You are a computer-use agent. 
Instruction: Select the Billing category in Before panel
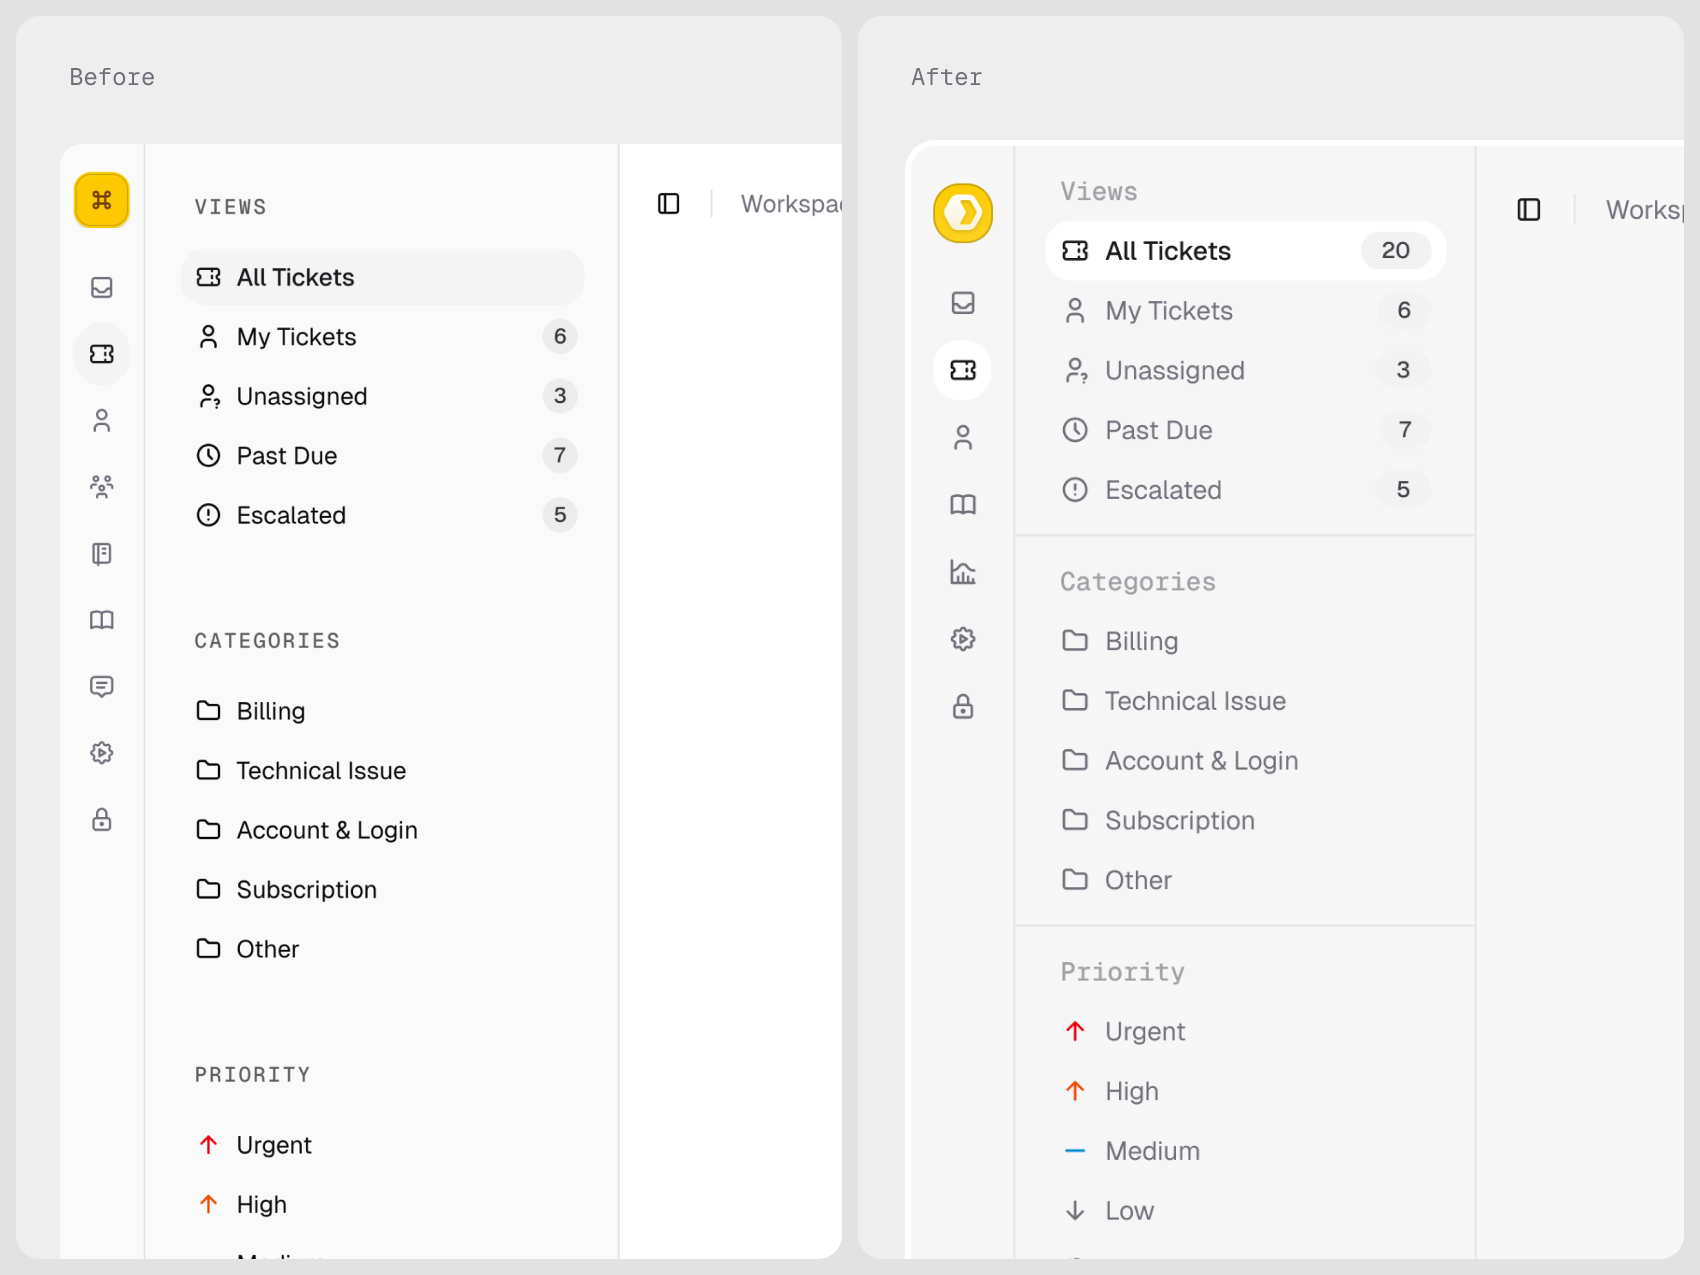point(382,711)
